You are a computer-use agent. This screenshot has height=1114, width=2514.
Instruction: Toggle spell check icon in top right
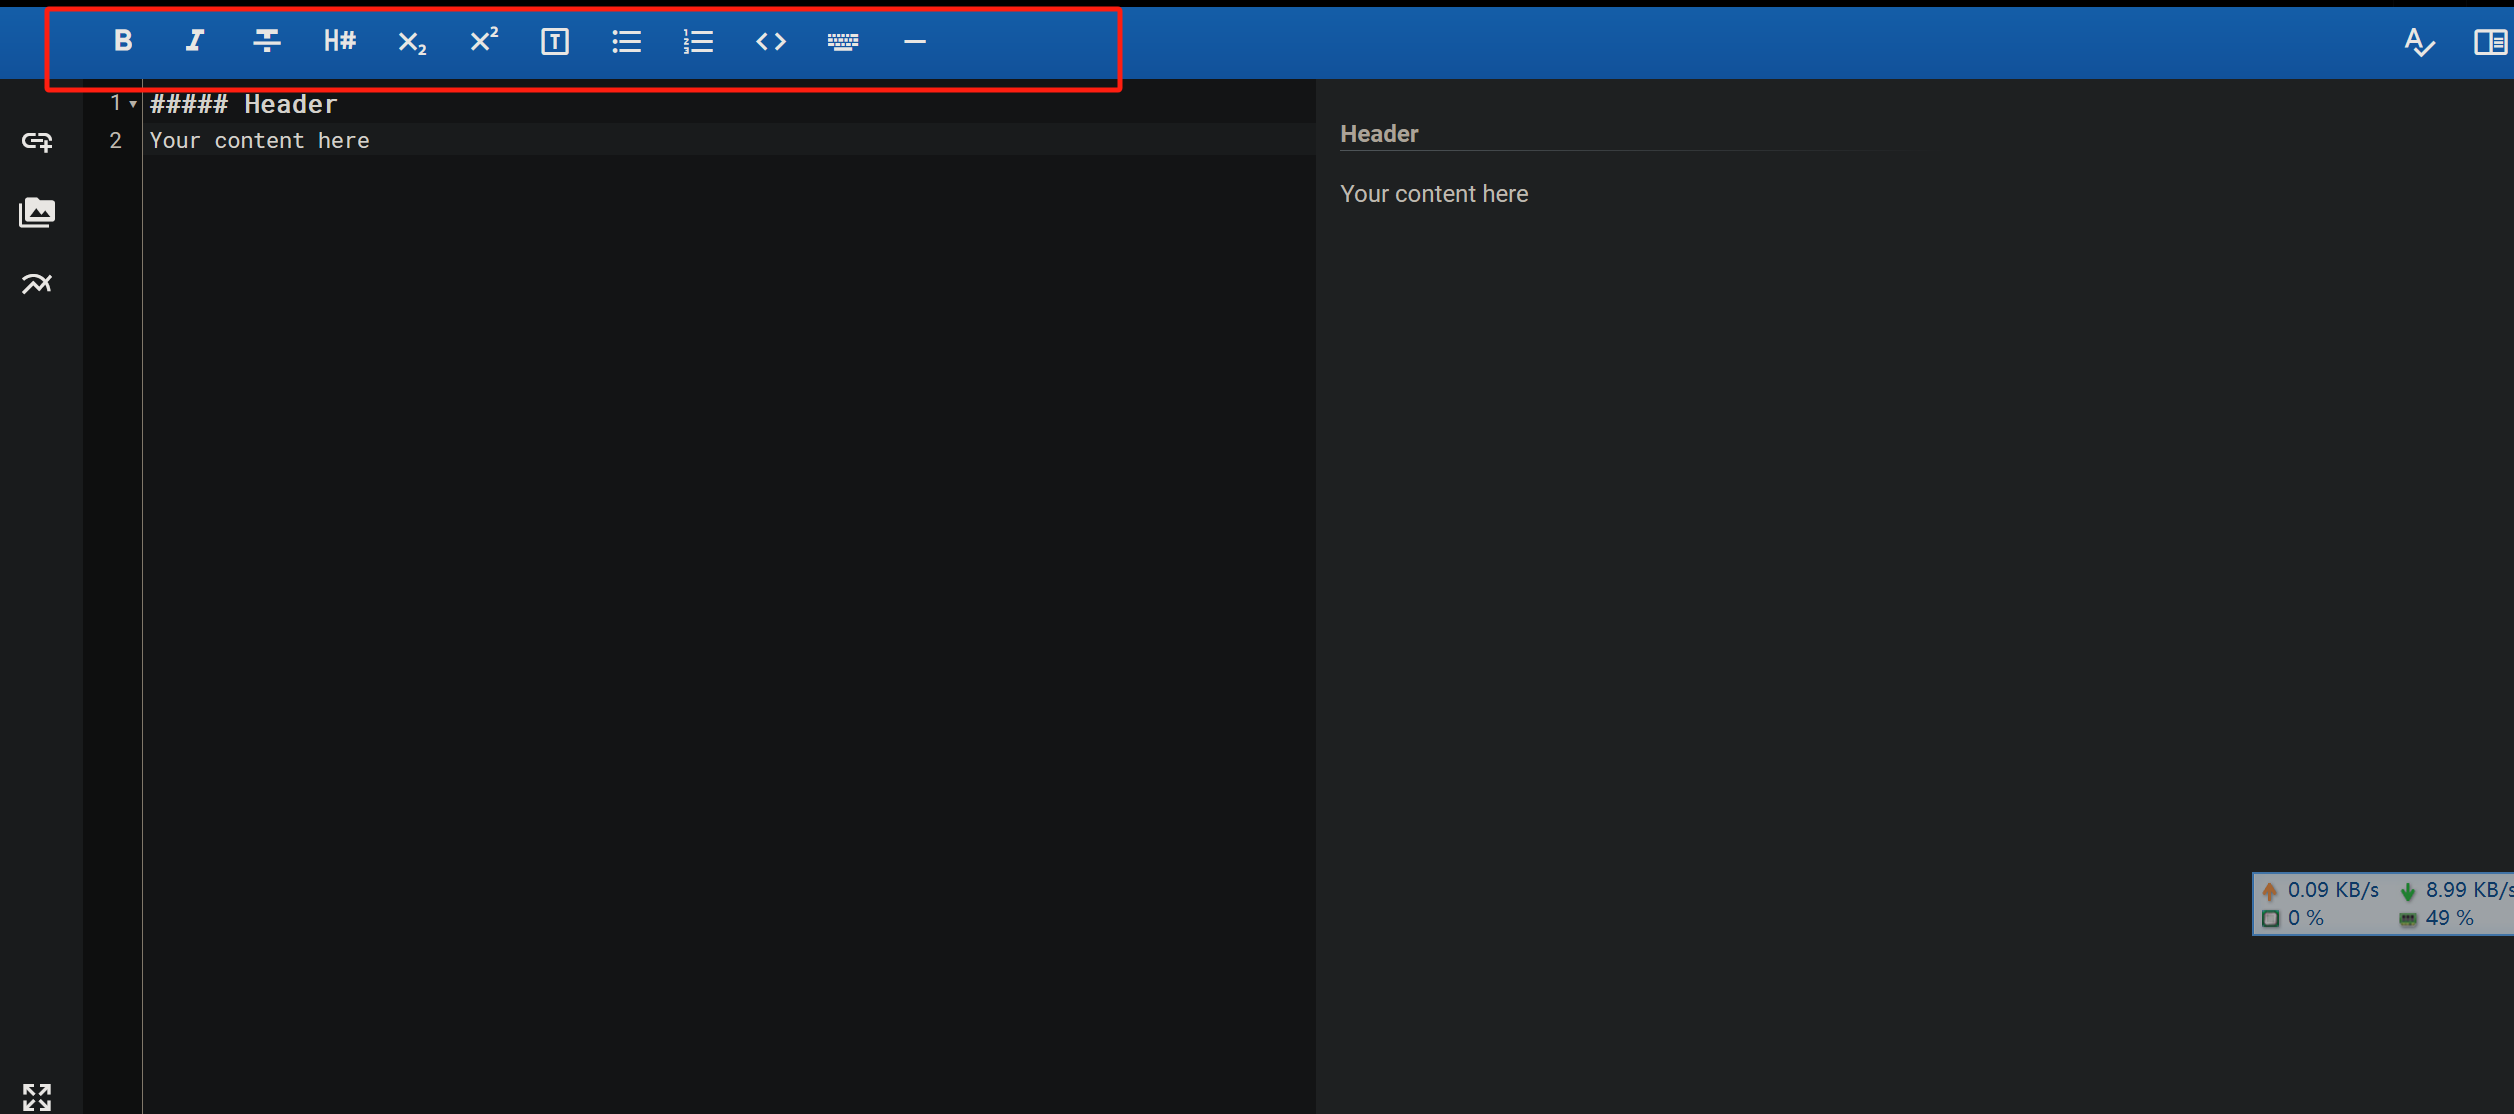click(x=2418, y=42)
